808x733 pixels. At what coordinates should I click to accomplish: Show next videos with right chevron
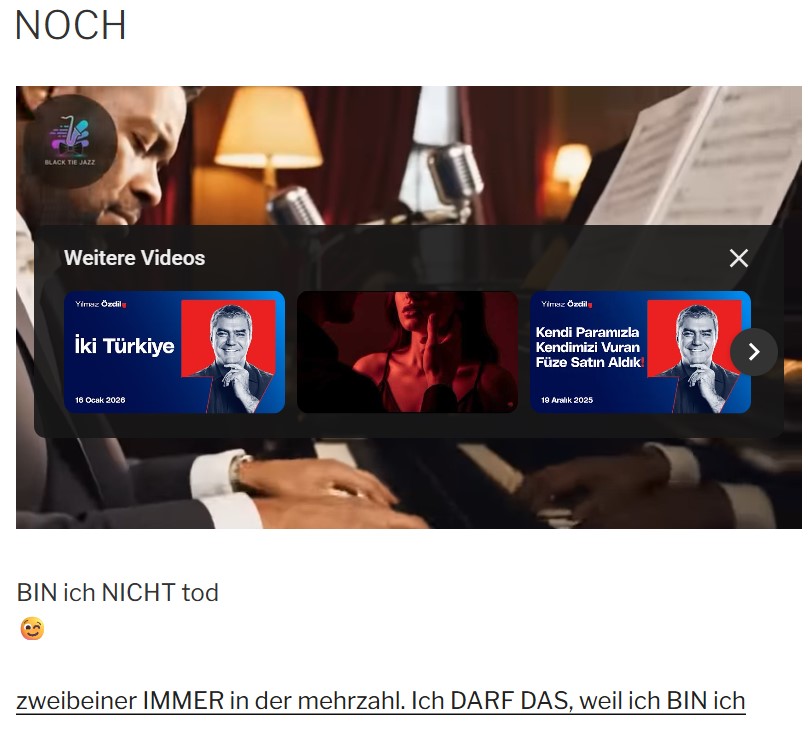pos(753,352)
